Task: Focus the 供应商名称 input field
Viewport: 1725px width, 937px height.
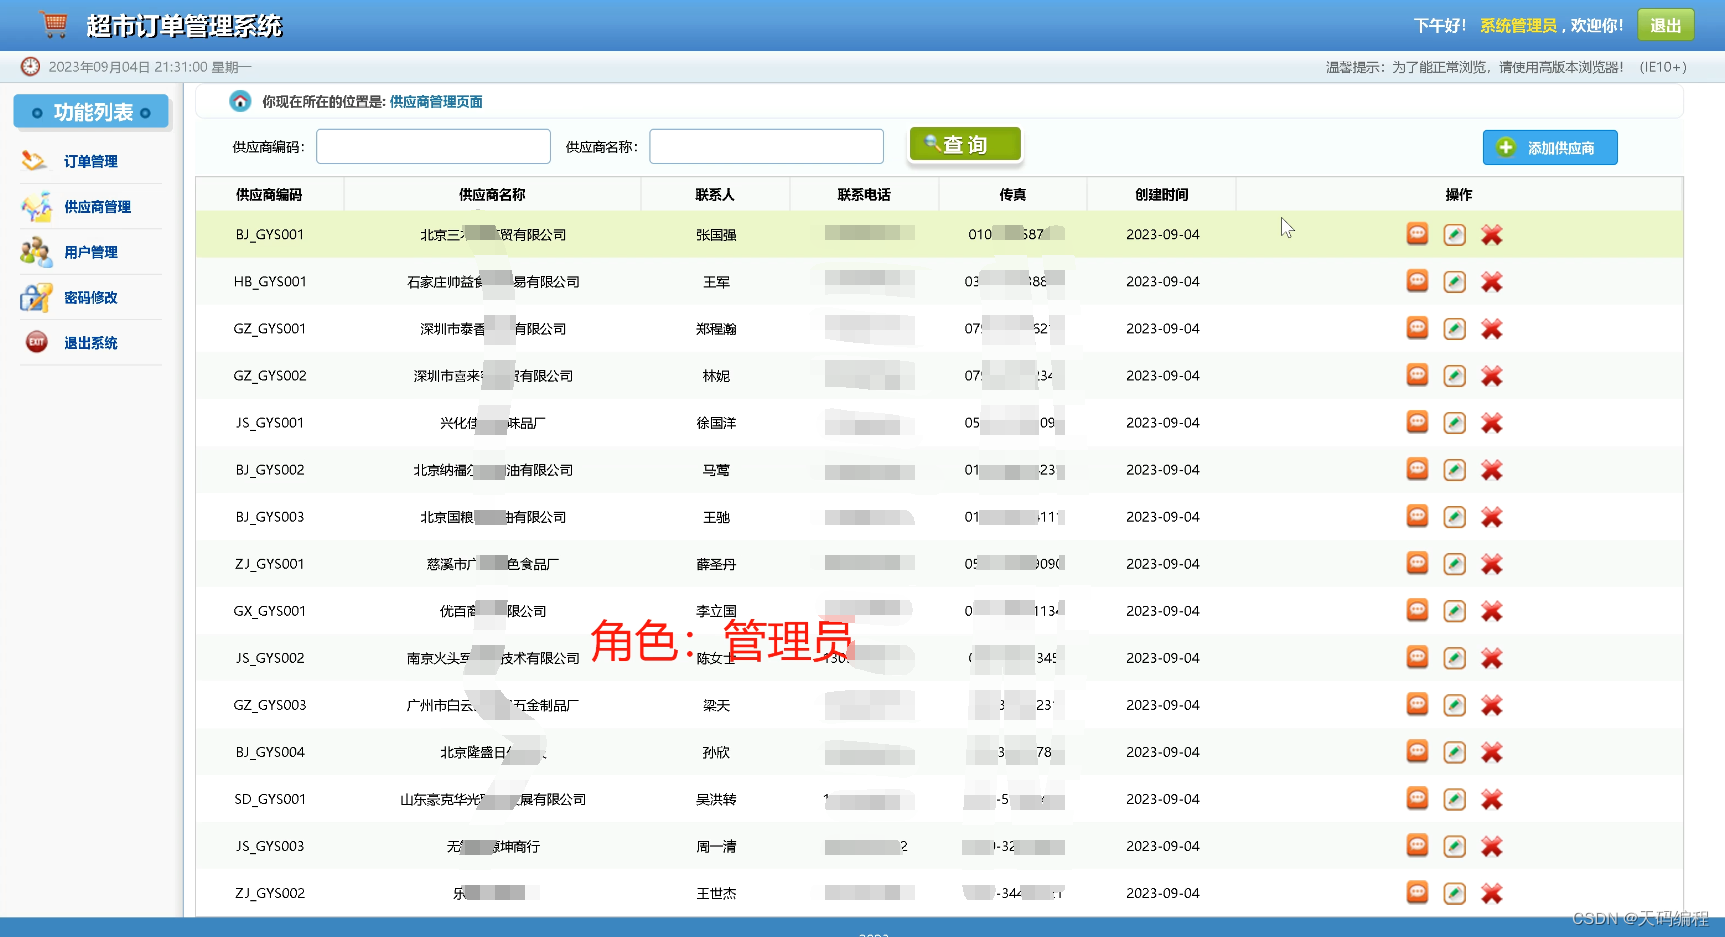Action: tap(766, 146)
